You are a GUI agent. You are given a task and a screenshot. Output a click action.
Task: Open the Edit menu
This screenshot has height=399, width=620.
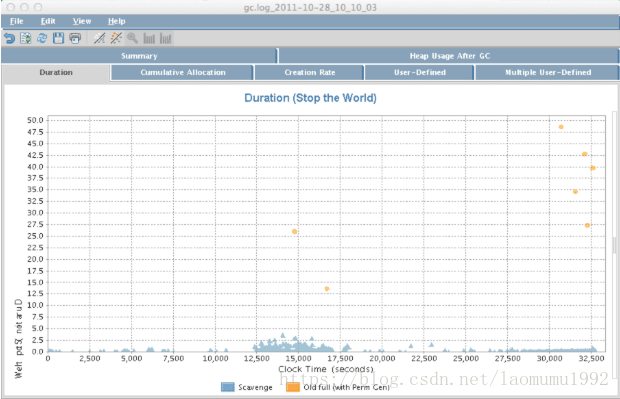(x=48, y=21)
